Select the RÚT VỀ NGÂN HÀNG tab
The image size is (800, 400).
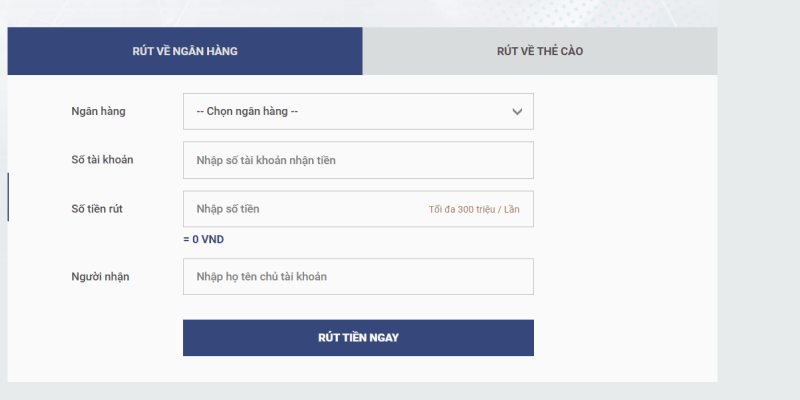(x=185, y=51)
